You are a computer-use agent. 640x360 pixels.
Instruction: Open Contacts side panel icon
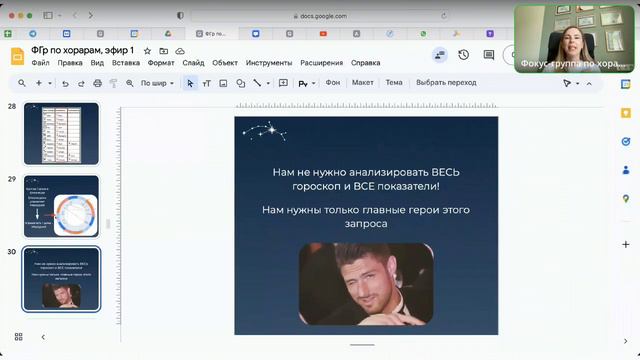(x=626, y=170)
